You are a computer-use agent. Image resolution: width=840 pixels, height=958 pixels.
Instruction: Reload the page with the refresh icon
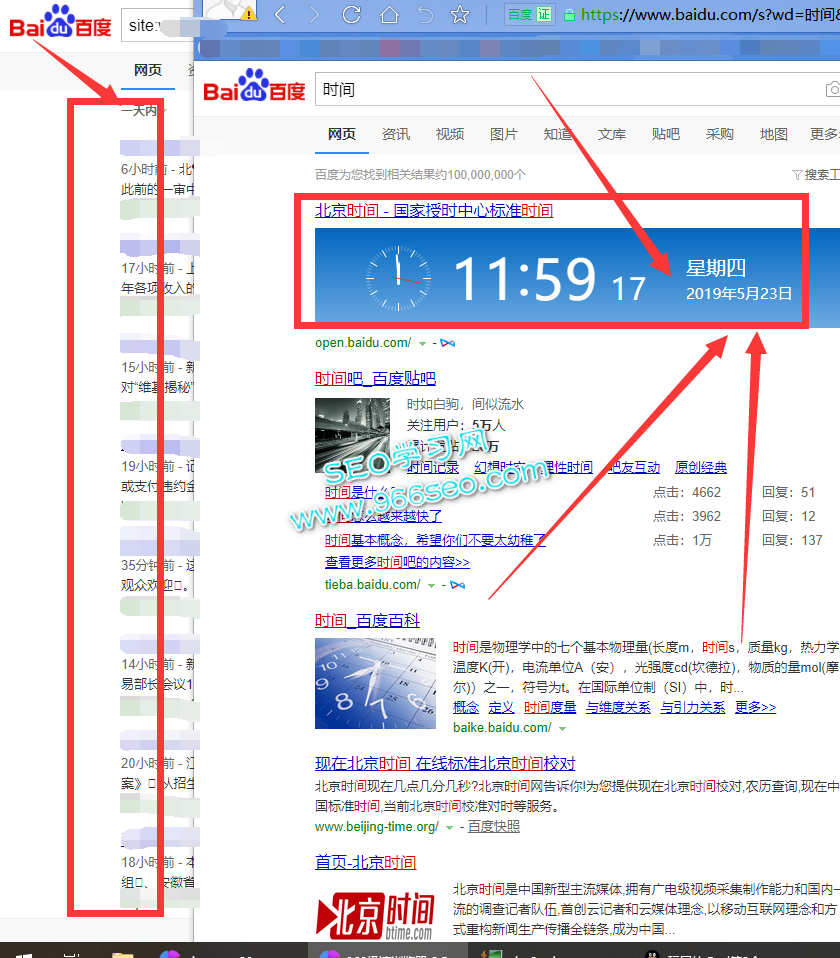[351, 13]
